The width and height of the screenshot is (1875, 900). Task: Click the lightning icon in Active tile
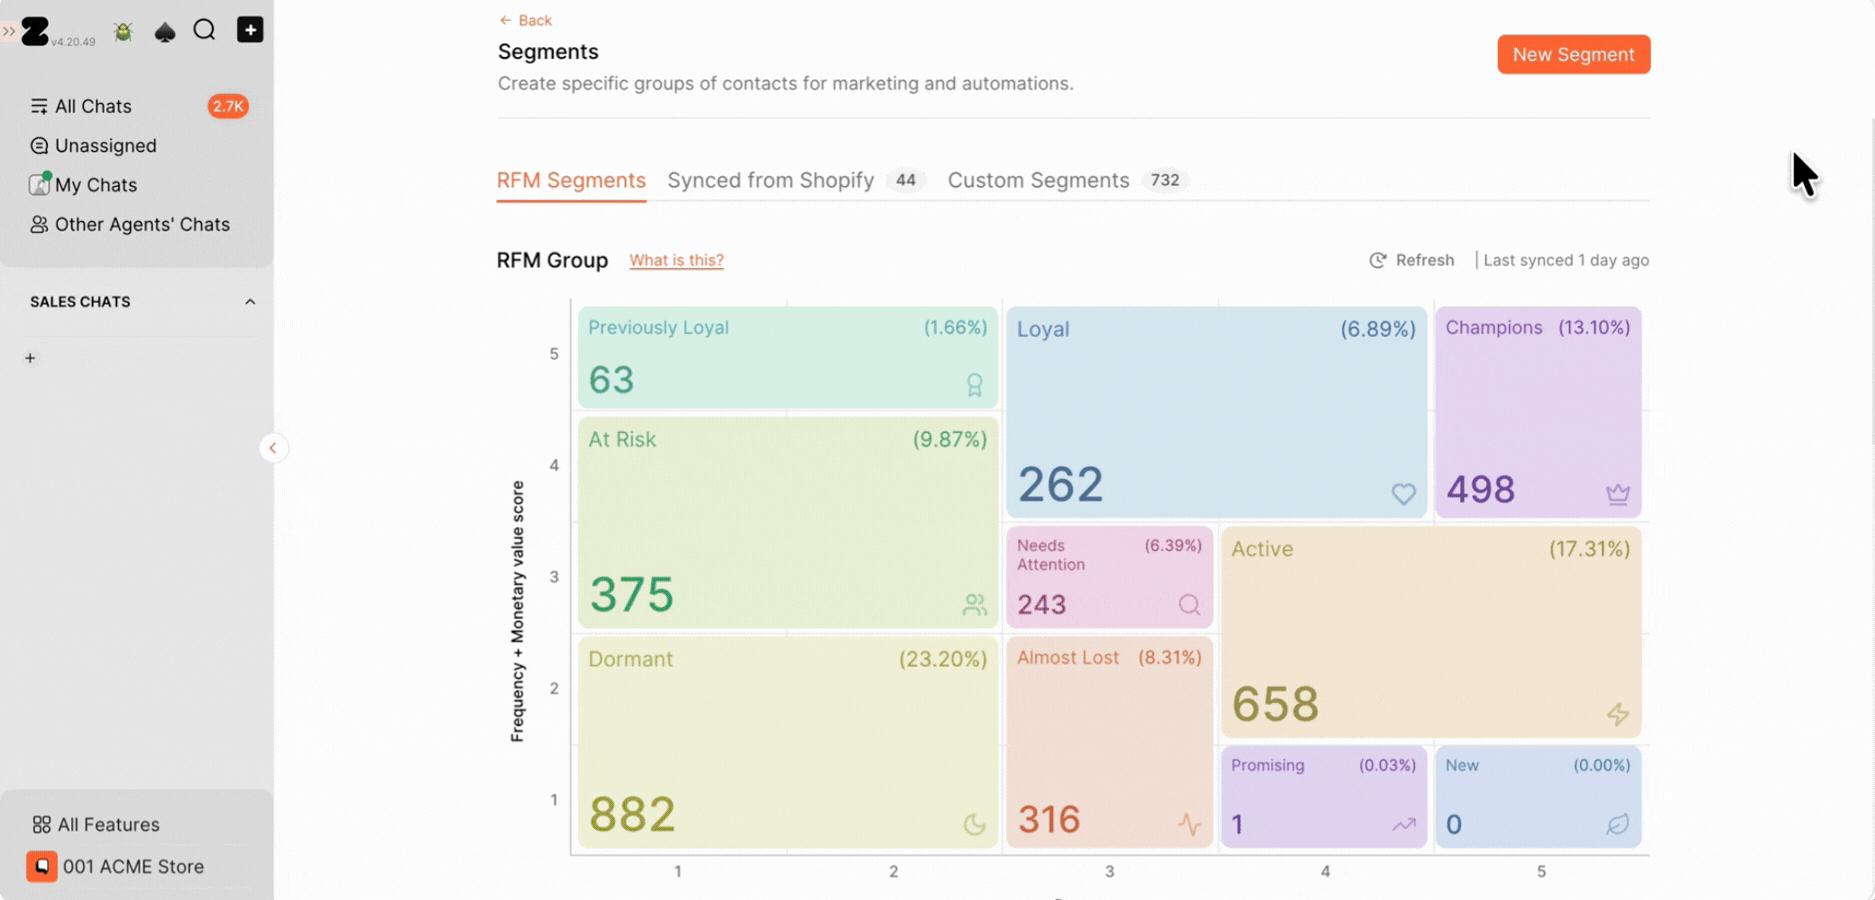pyautogui.click(x=1618, y=714)
